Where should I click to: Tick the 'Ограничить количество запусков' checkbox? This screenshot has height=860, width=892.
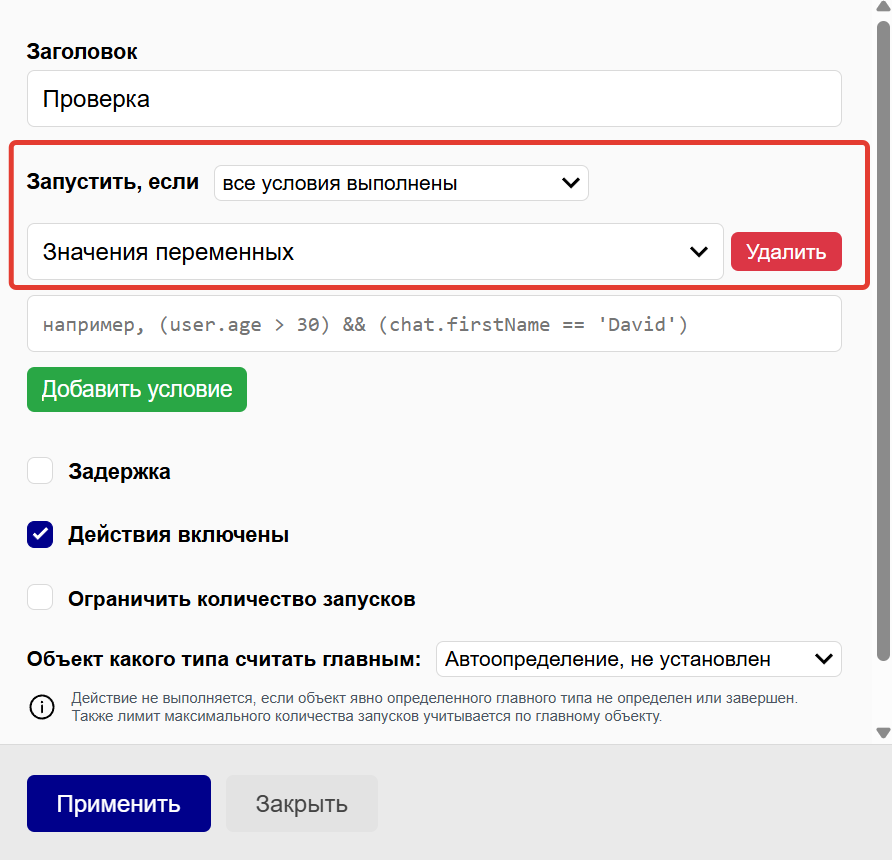(x=40, y=599)
